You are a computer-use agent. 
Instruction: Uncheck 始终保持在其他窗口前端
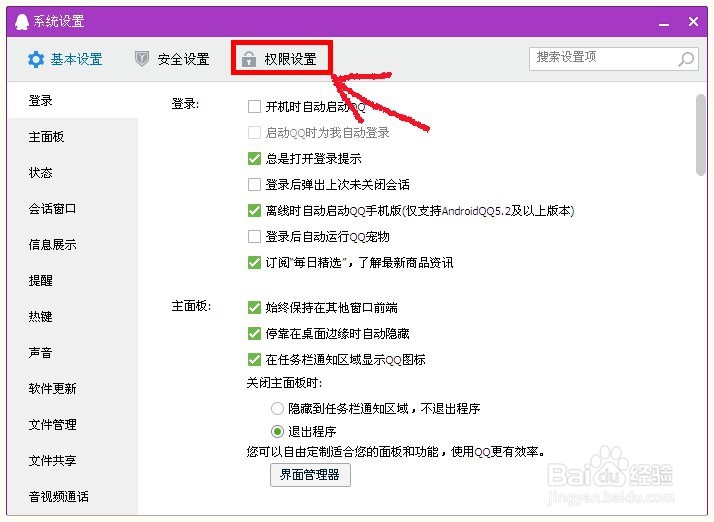254,307
